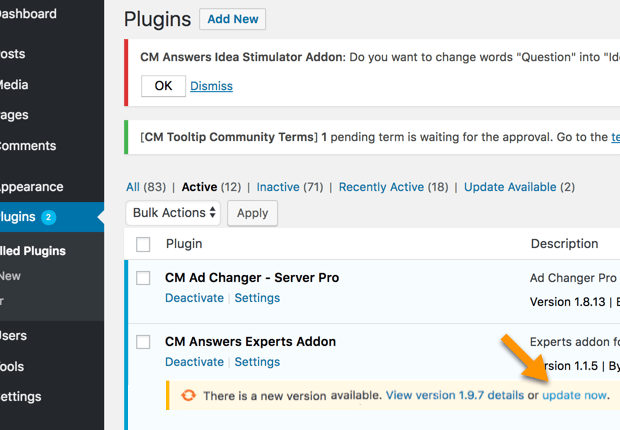Open Plugins in the sidebar menu

[x=18, y=217]
